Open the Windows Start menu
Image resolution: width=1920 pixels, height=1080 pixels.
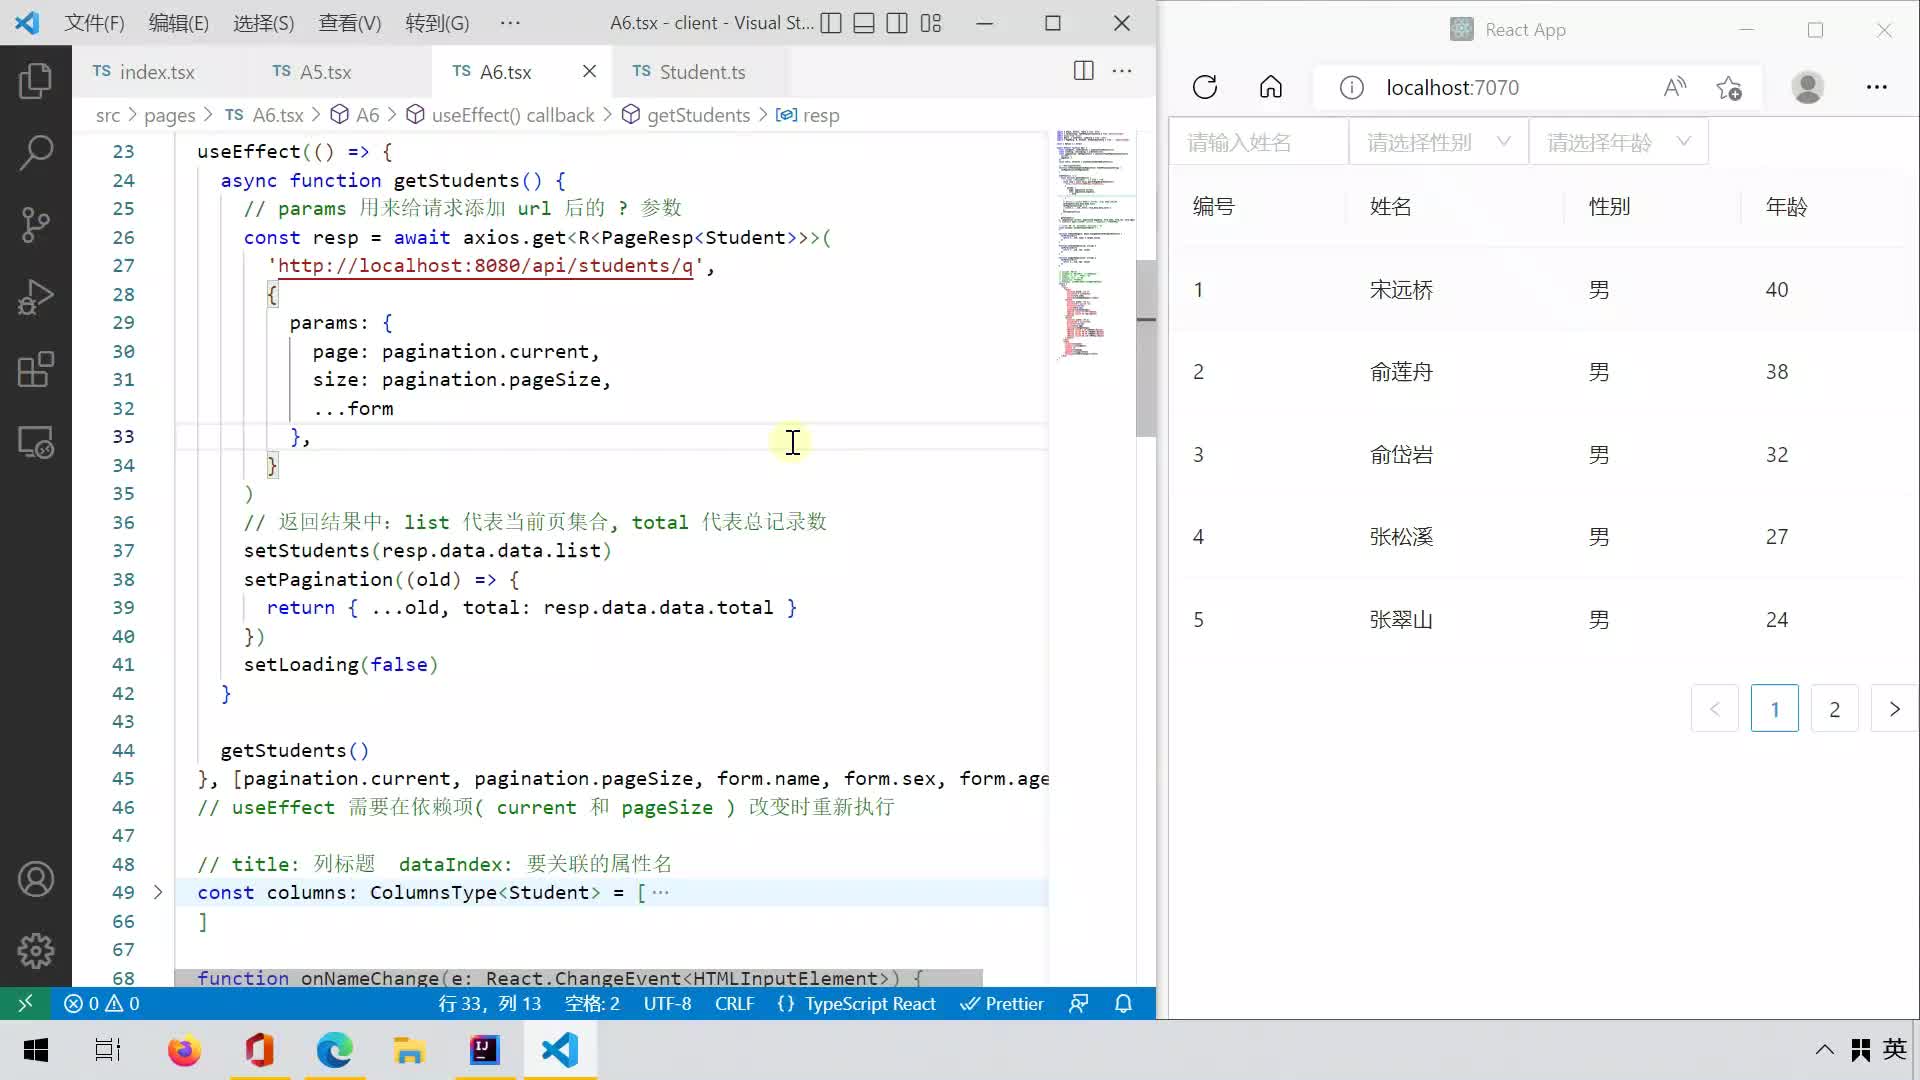(x=36, y=1049)
